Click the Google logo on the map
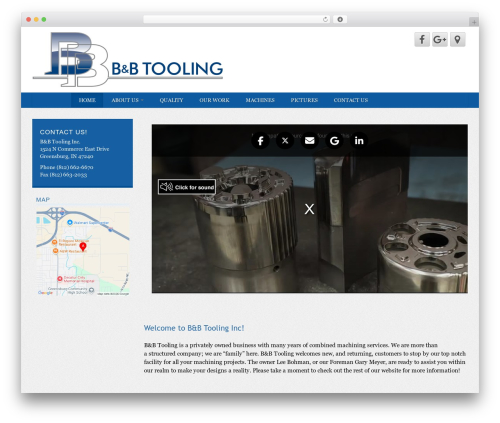 (45, 293)
